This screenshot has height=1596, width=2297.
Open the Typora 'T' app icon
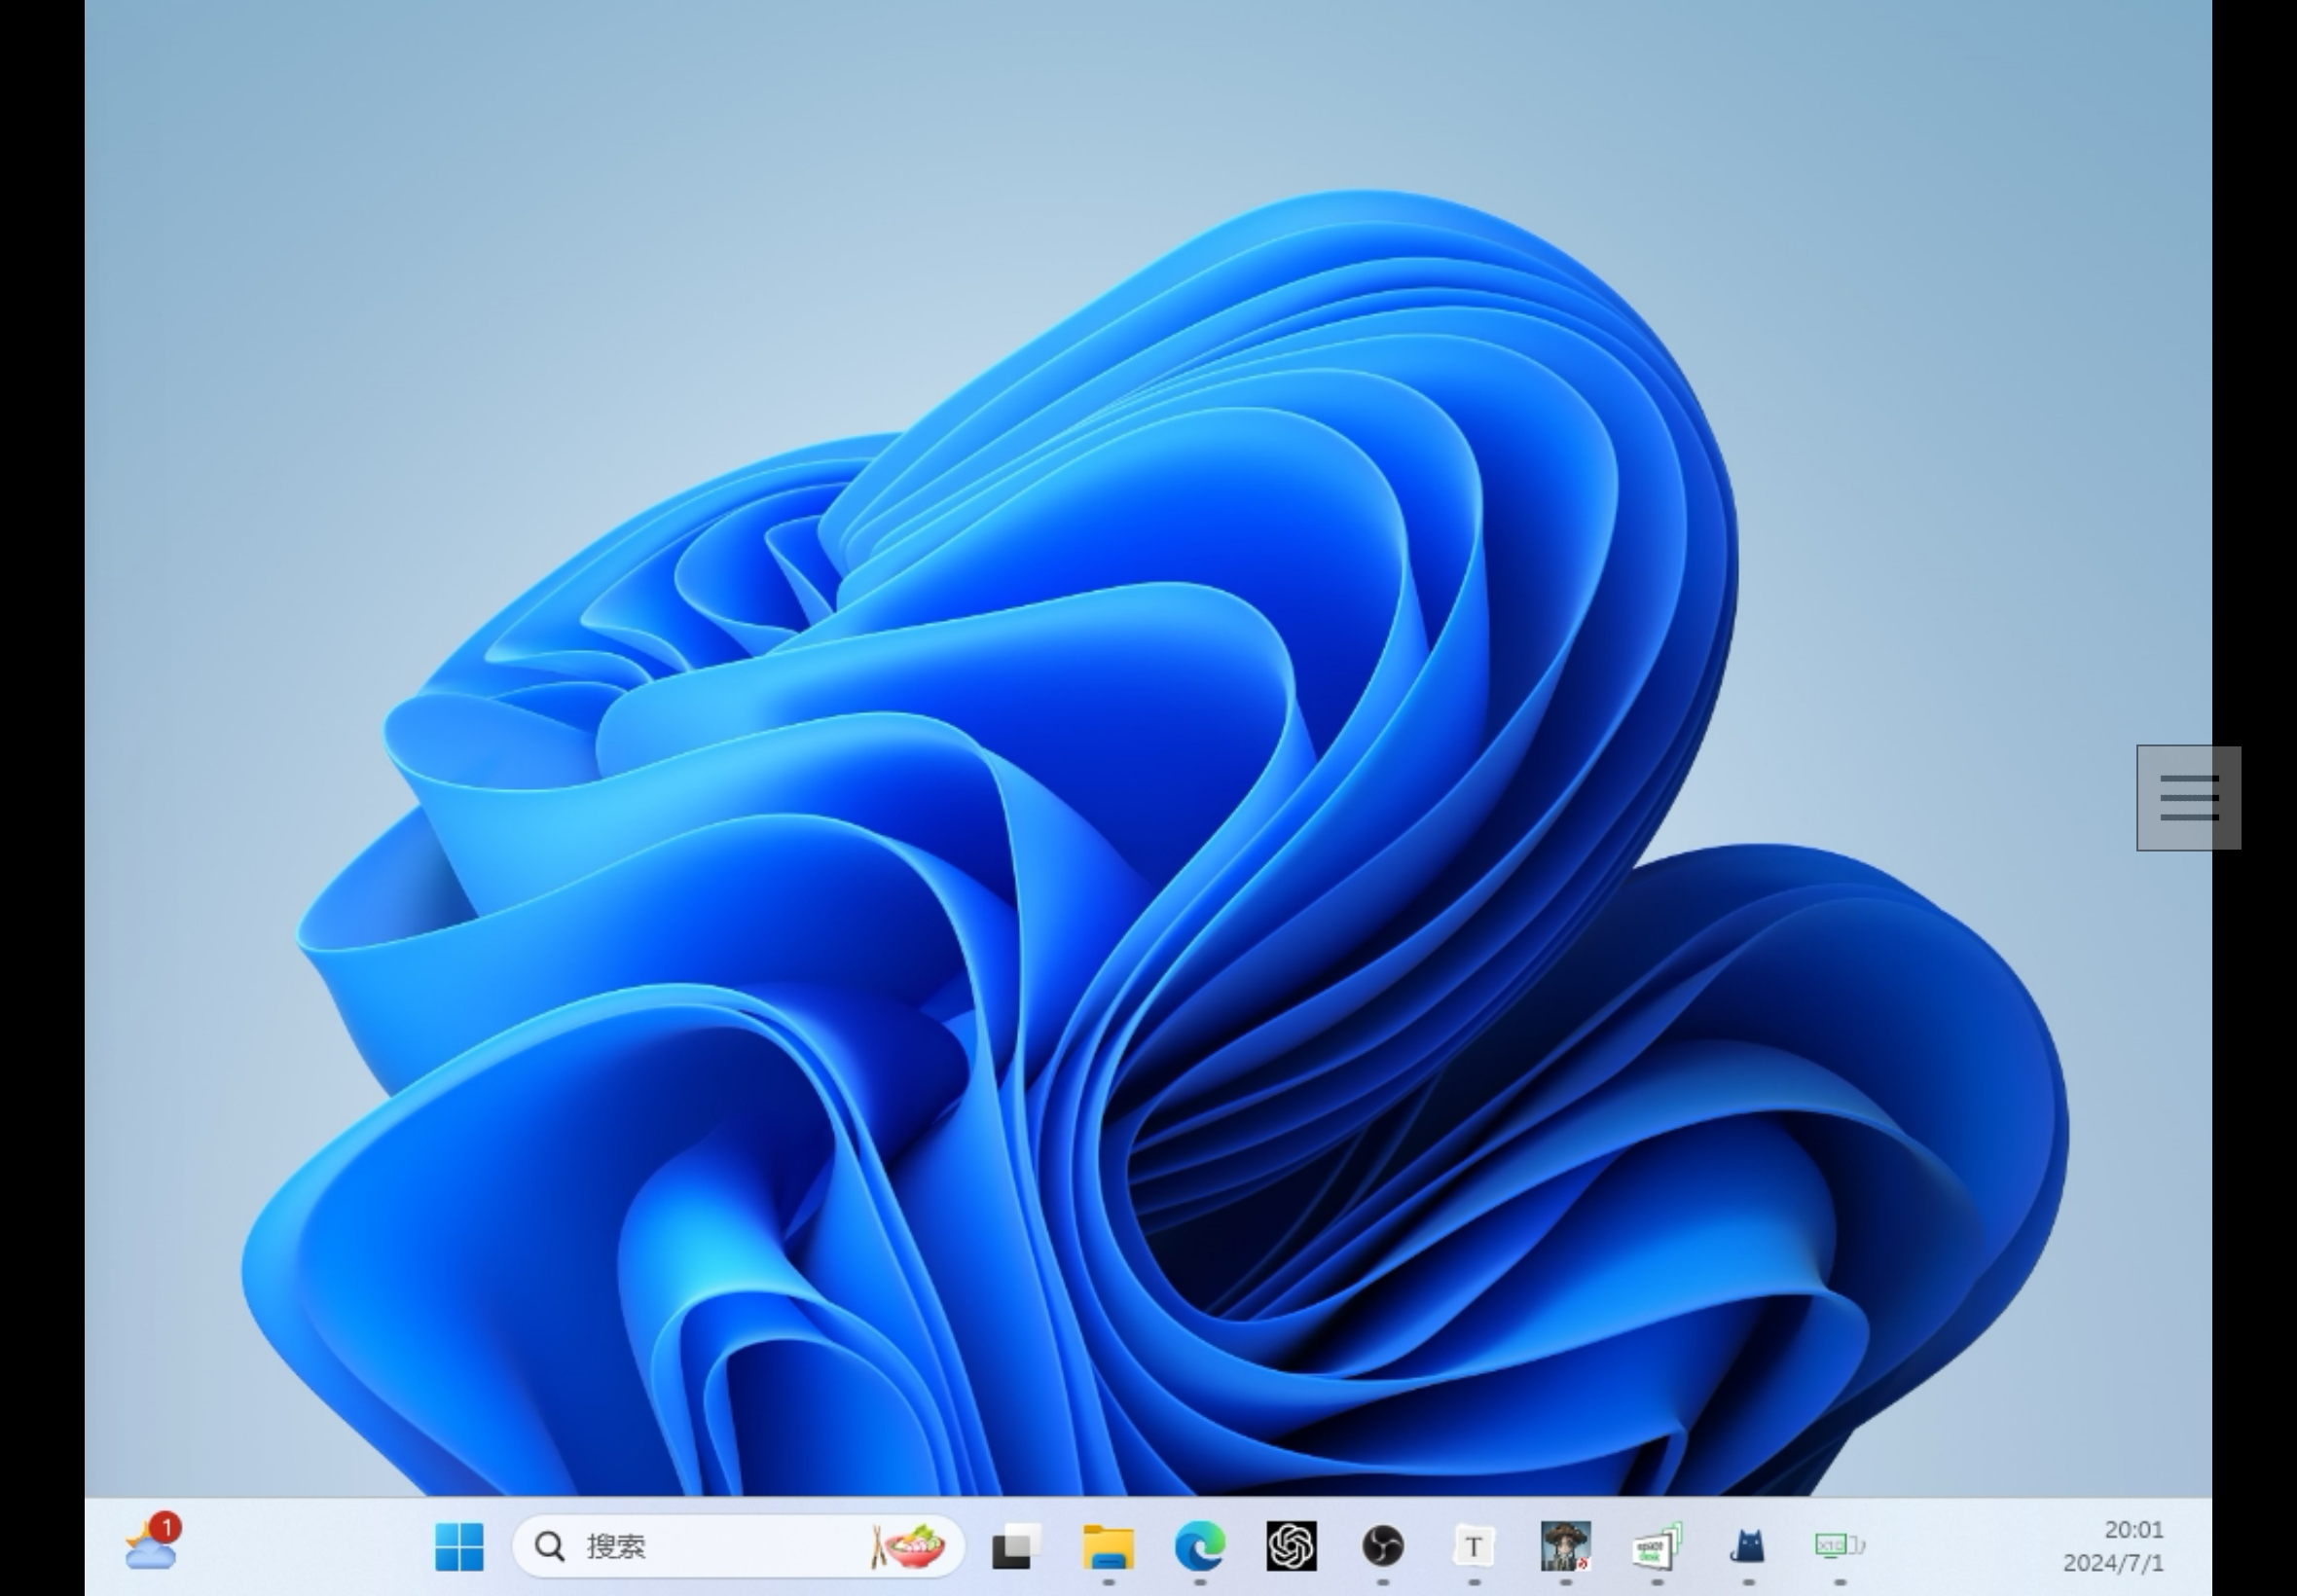[1473, 1547]
